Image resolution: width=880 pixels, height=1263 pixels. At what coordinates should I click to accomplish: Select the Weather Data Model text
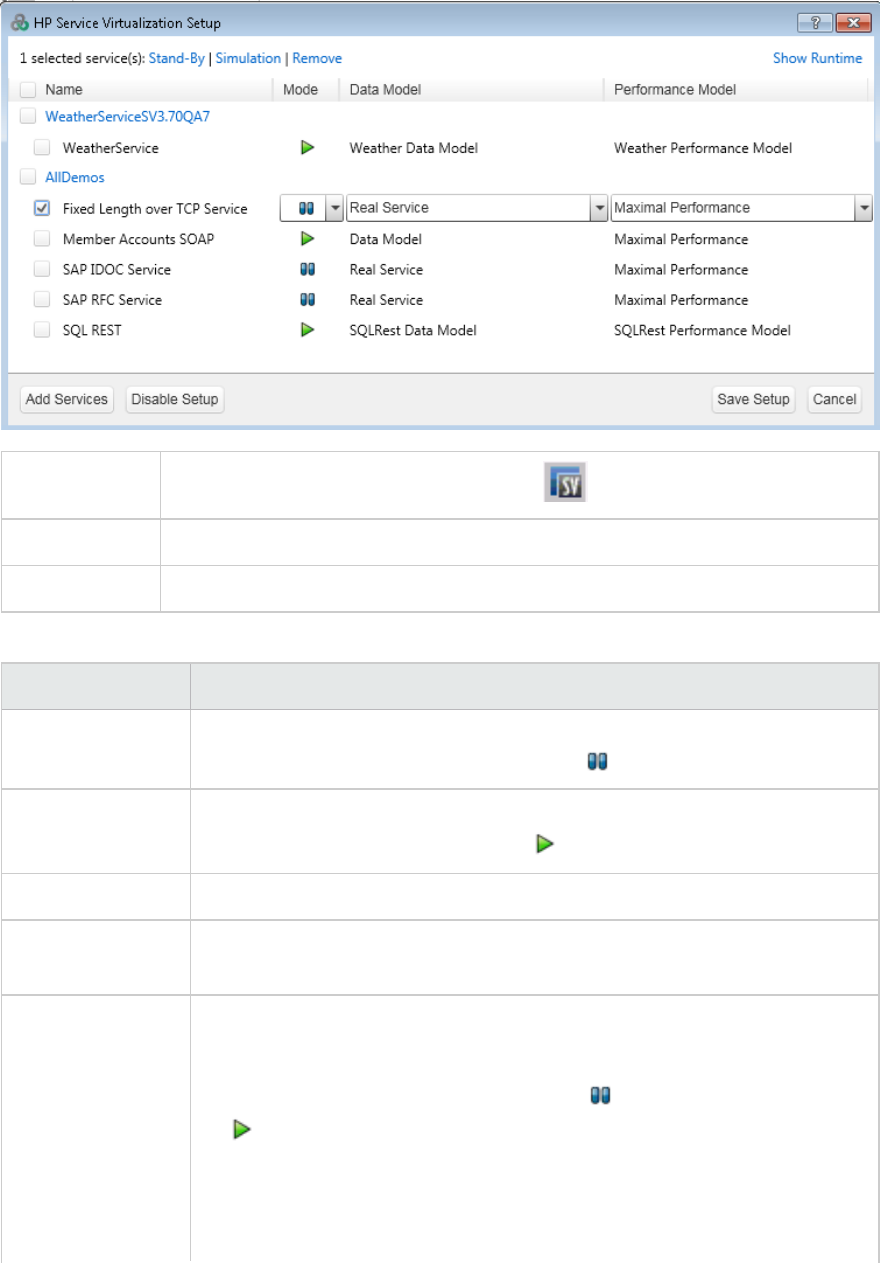(x=413, y=148)
